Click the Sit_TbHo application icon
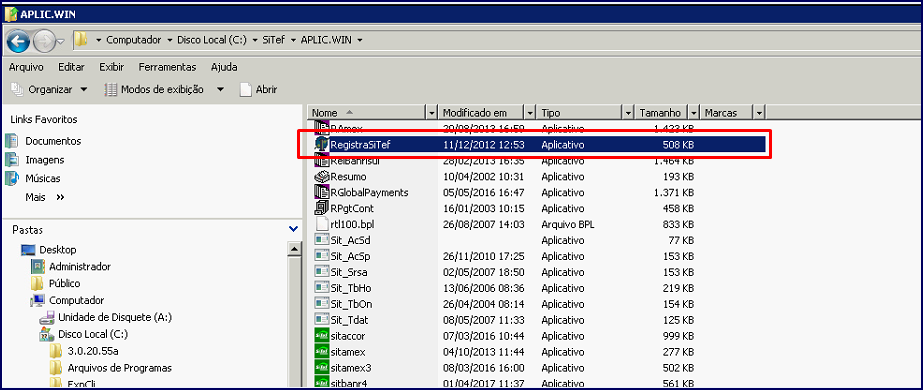This screenshot has height=390, width=923. click(321, 288)
